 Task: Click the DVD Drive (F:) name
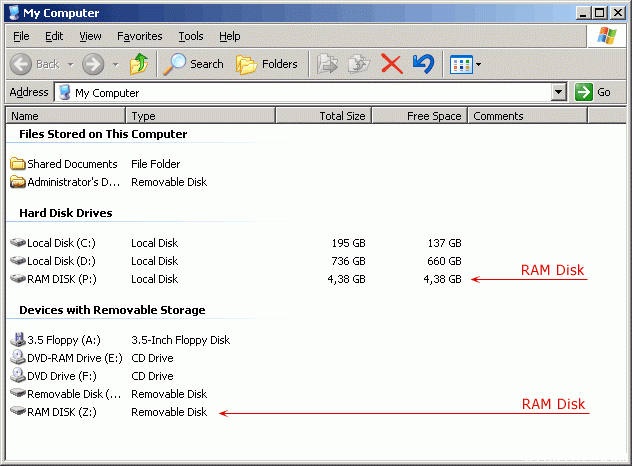(x=62, y=376)
